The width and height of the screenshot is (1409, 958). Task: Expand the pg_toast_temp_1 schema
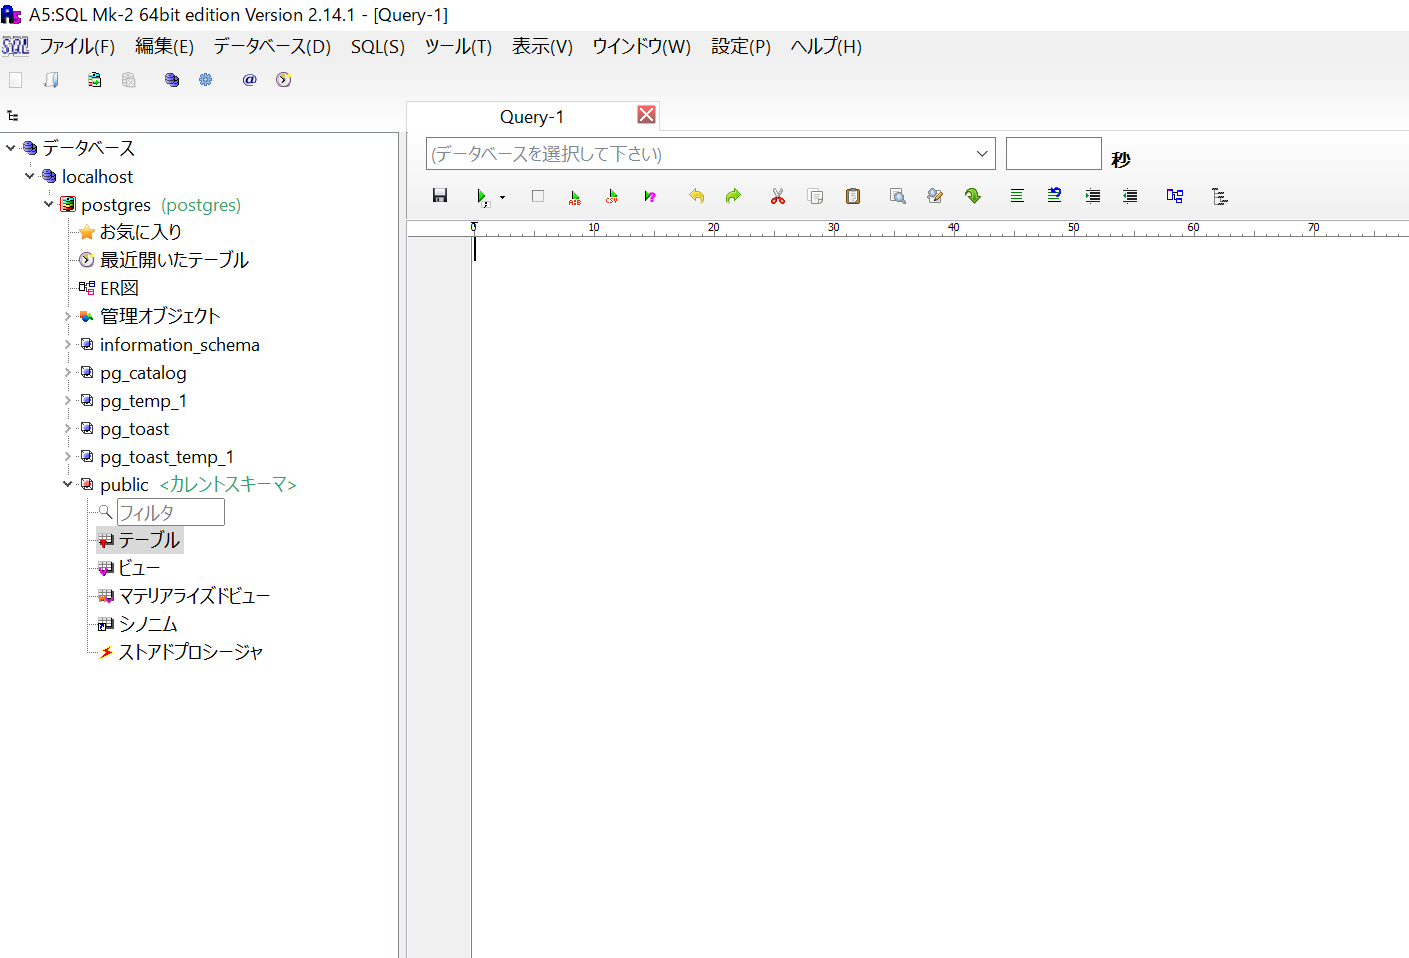[x=68, y=456]
